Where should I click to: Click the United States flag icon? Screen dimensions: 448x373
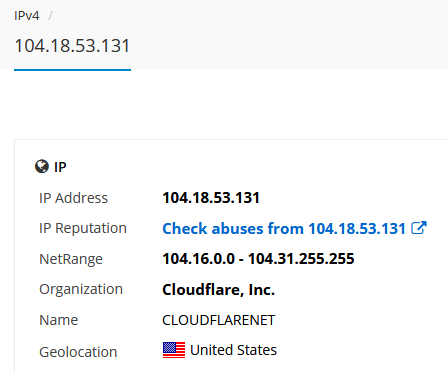174,350
